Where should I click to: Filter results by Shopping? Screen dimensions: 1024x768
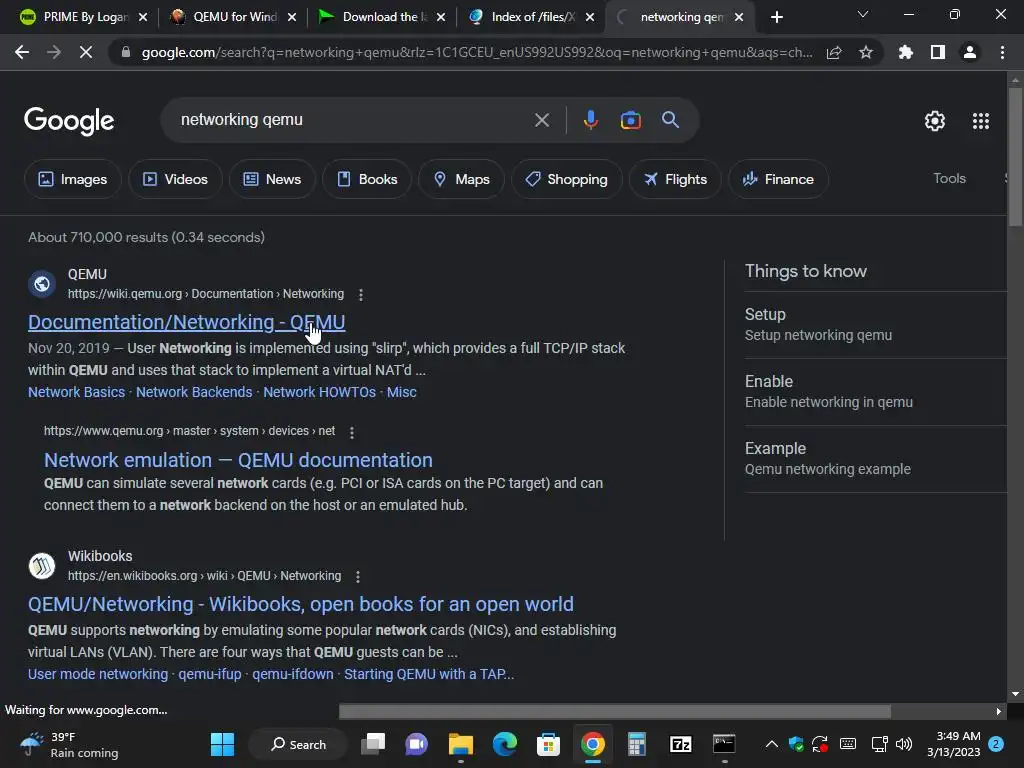point(567,179)
